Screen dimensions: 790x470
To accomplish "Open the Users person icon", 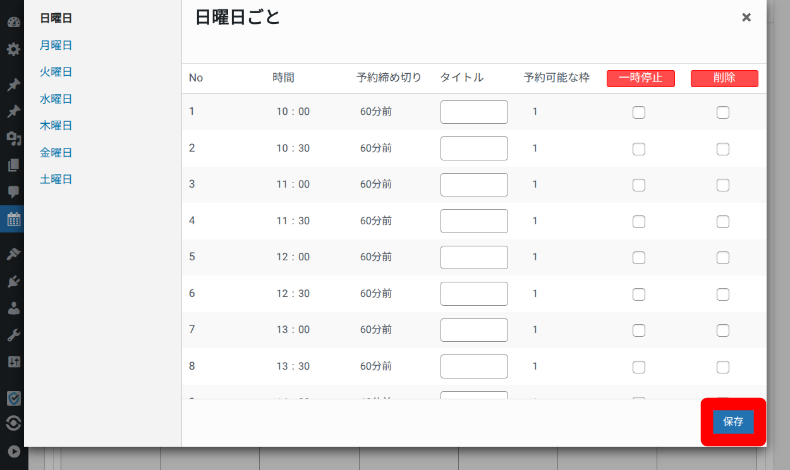I will (14, 308).
